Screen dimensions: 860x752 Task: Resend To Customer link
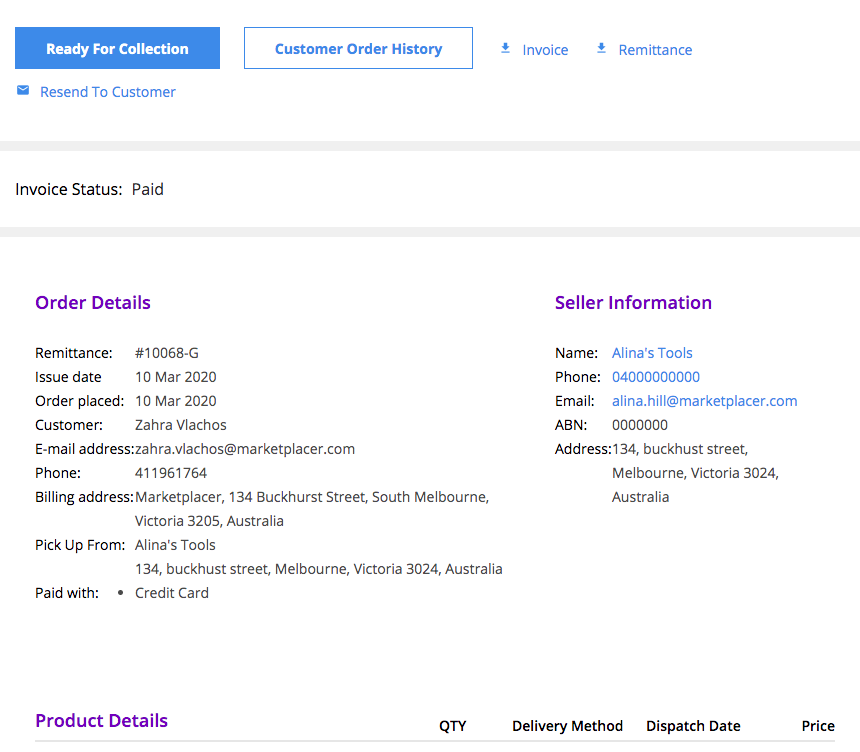click(108, 92)
